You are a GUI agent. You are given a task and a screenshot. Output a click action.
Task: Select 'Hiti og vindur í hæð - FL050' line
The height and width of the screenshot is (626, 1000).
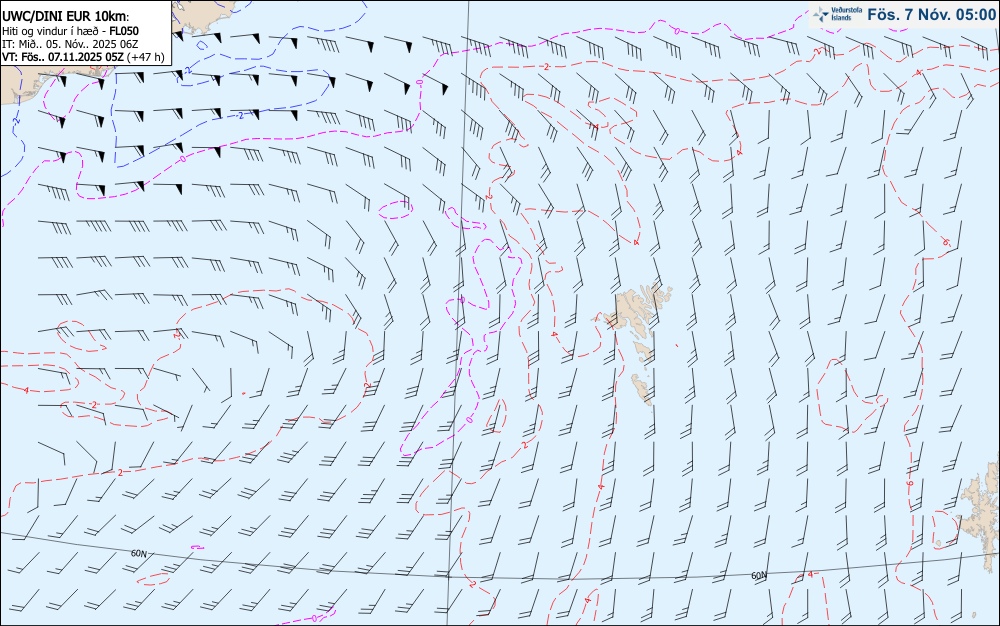70,31
